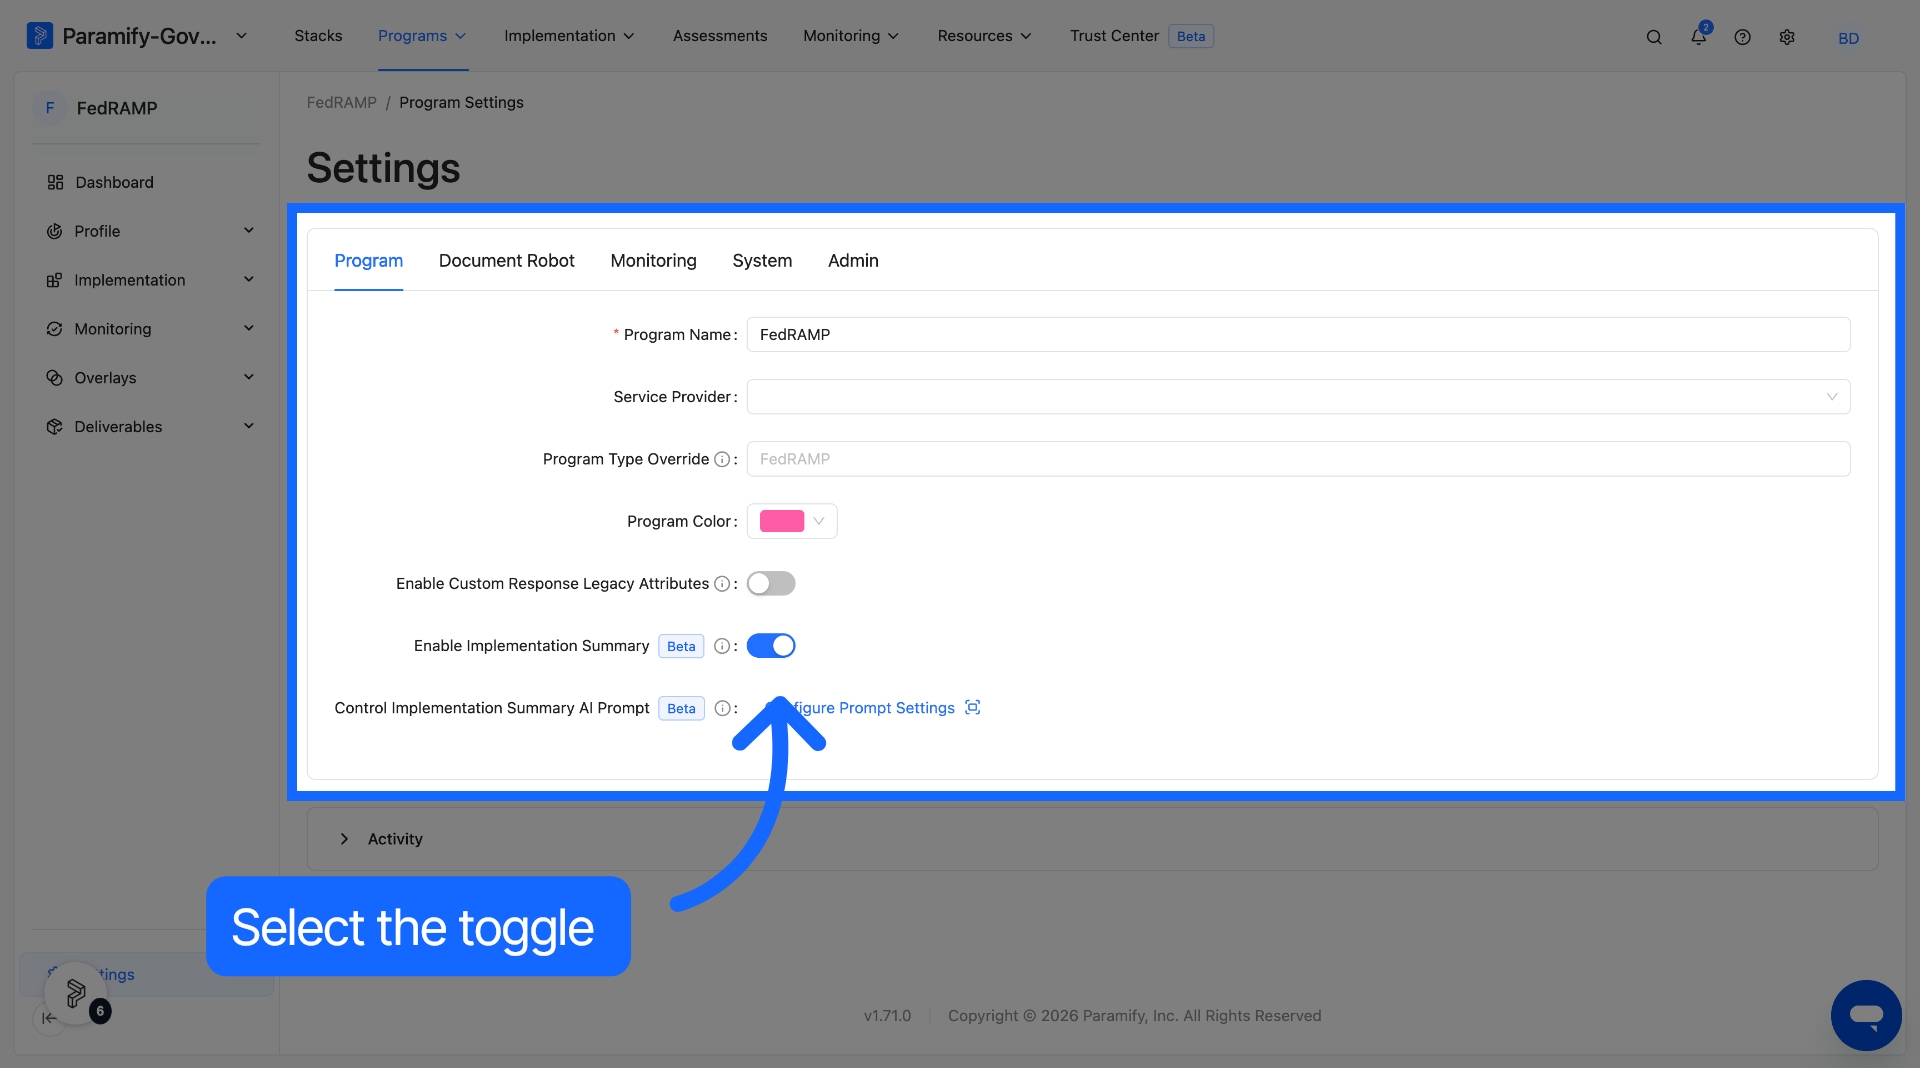The height and width of the screenshot is (1068, 1920).
Task: Open Stacks in the top navigation
Action: click(x=318, y=36)
